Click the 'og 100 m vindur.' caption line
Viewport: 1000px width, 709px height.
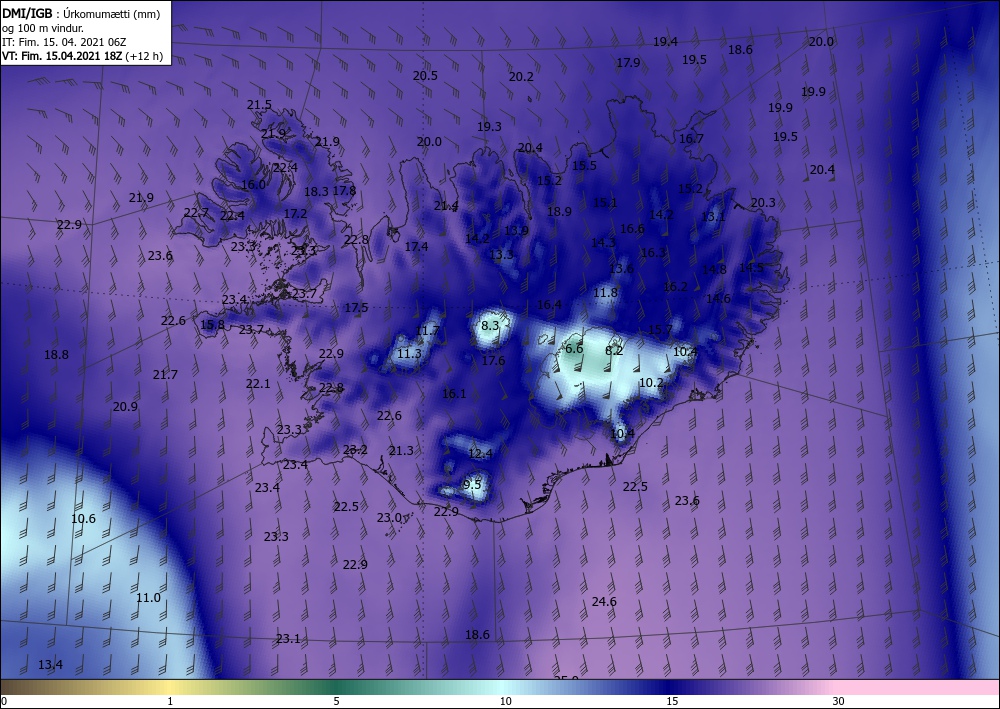(x=43, y=28)
